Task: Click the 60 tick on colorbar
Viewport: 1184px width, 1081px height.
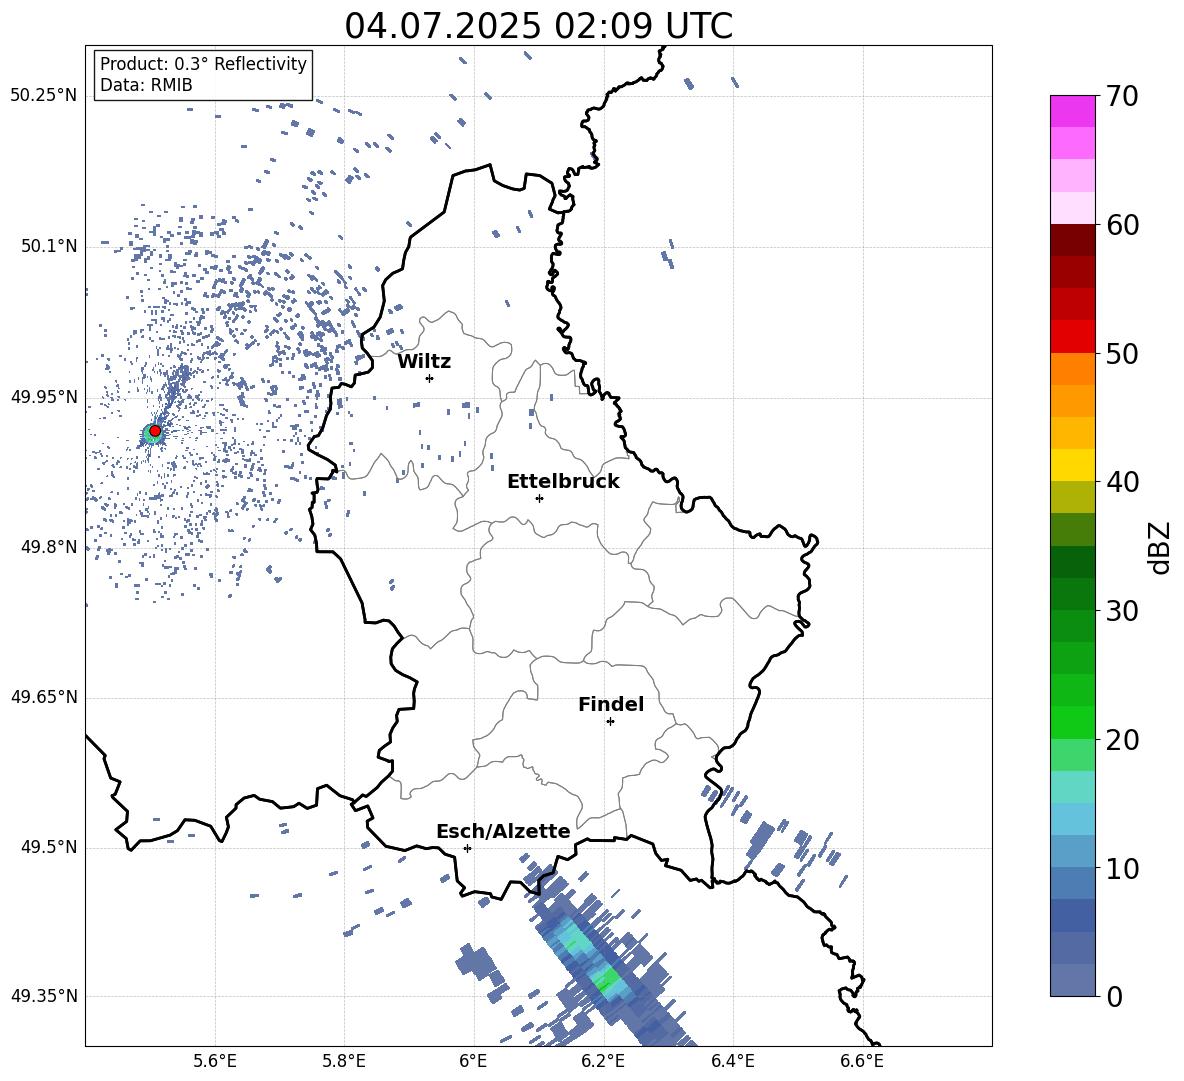Action: pyautogui.click(x=1122, y=225)
